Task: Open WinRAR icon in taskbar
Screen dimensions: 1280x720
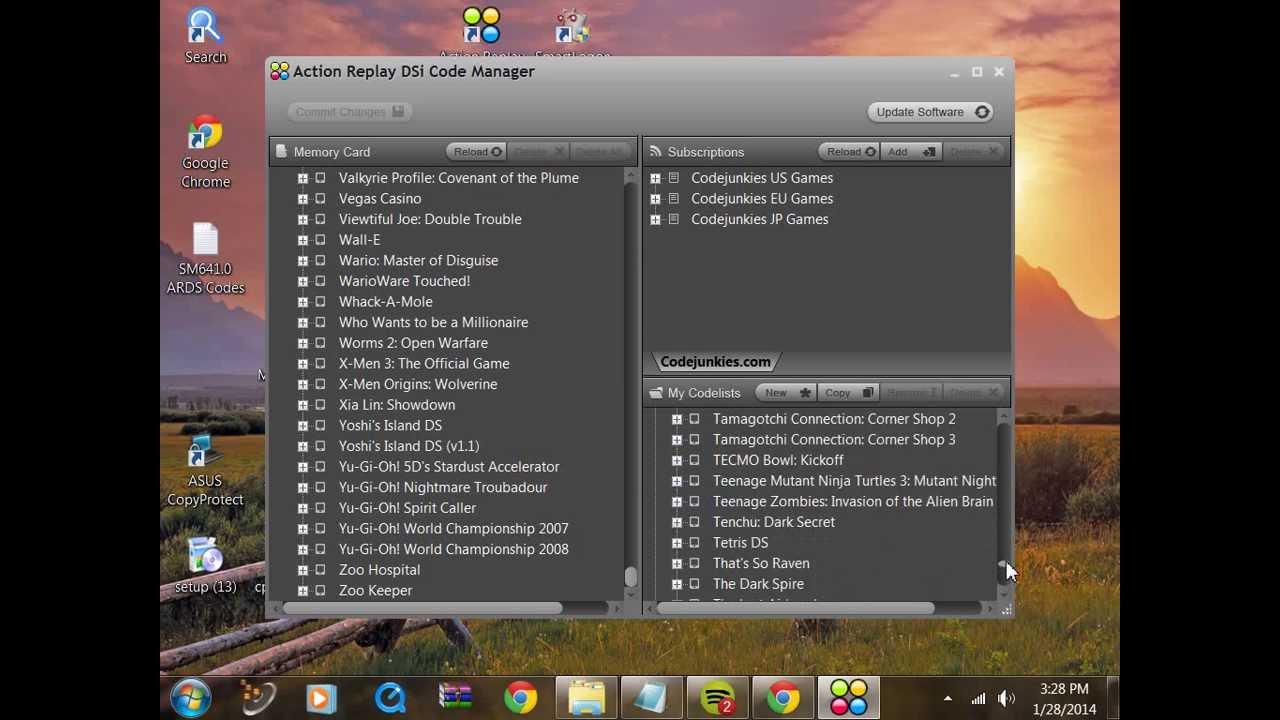Action: click(455, 698)
